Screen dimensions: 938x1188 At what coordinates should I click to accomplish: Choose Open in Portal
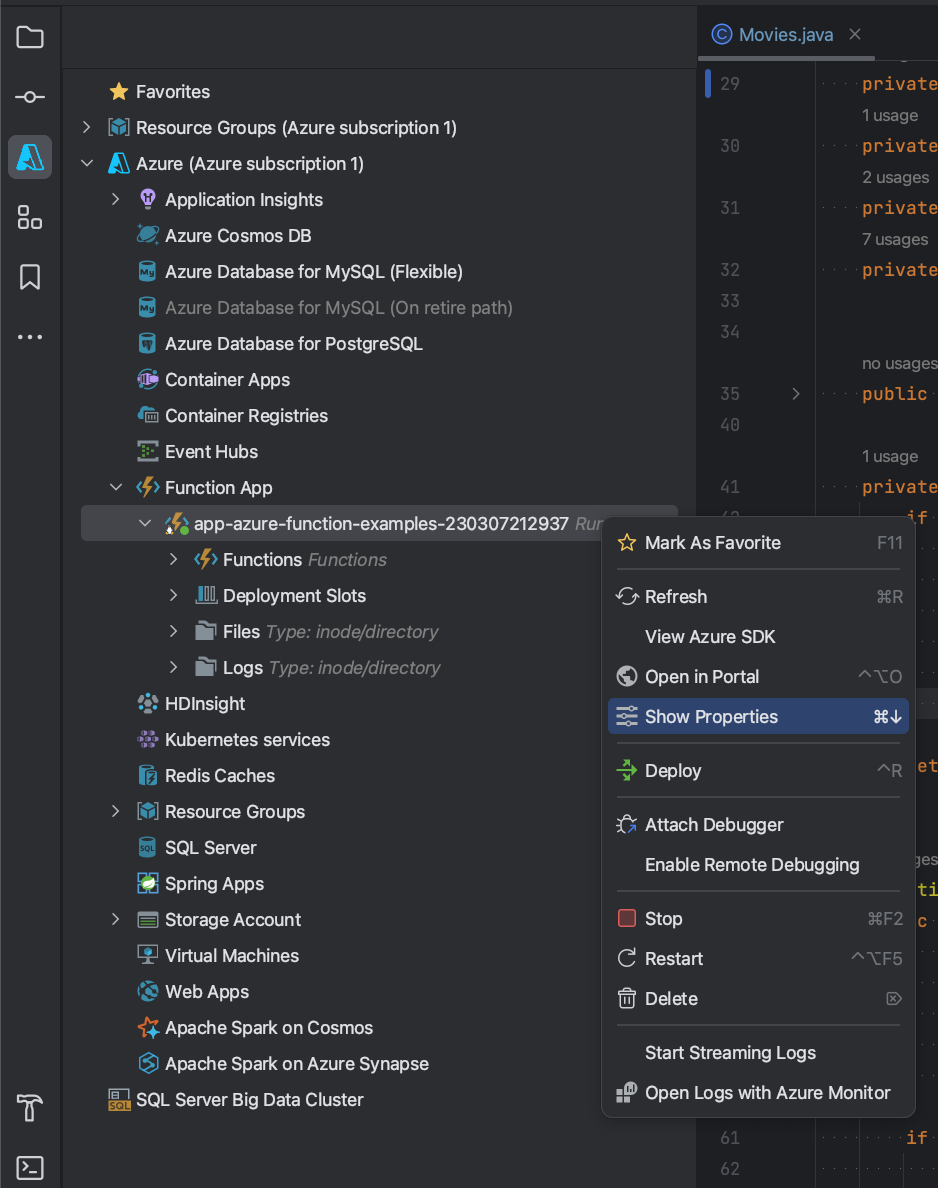pos(700,676)
